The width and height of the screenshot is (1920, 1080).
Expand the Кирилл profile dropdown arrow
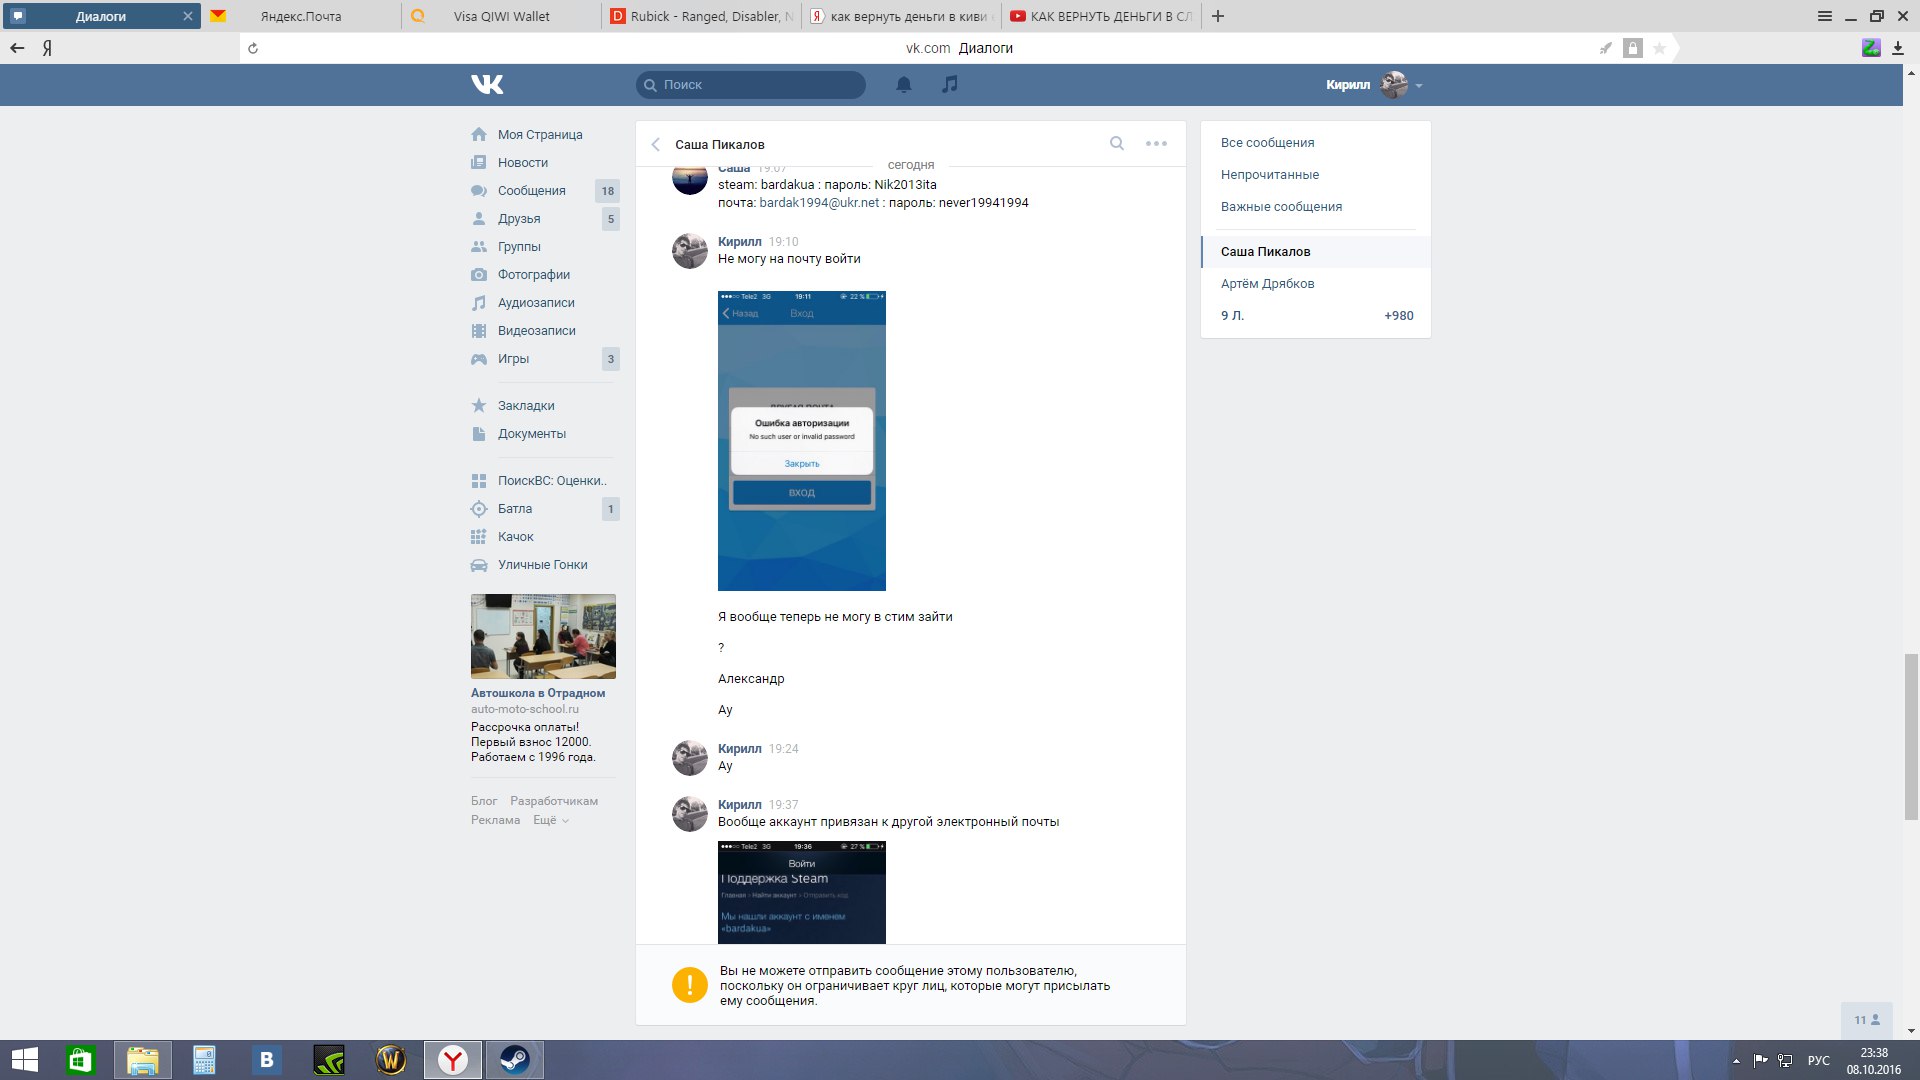(x=1419, y=86)
